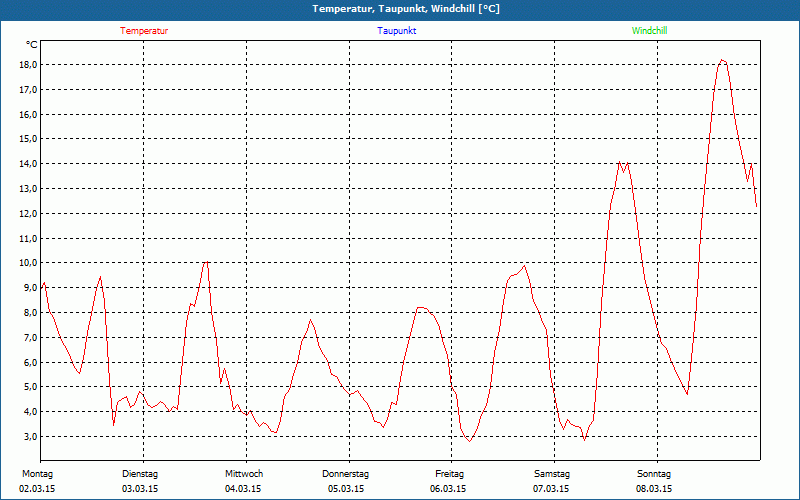This screenshot has height=500, width=800.
Task: Click the red Temperatur legend label
Action: coord(144,31)
